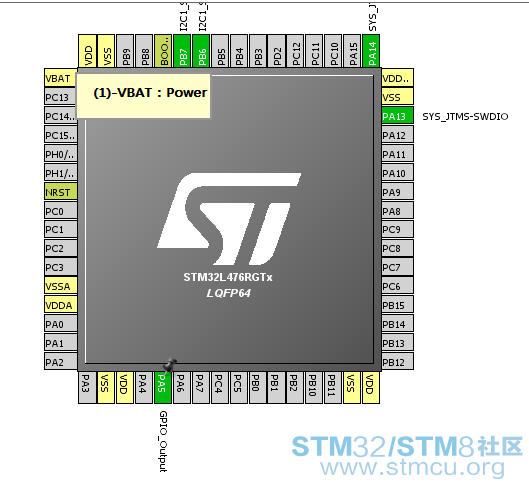Click the PH0/.. oscillator pin
This screenshot has width=529, height=492.
(61, 154)
